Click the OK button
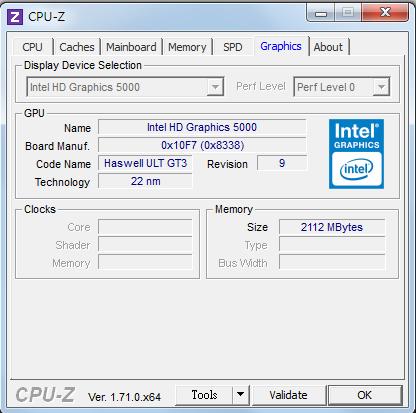This screenshot has width=416, height=413. (365, 395)
